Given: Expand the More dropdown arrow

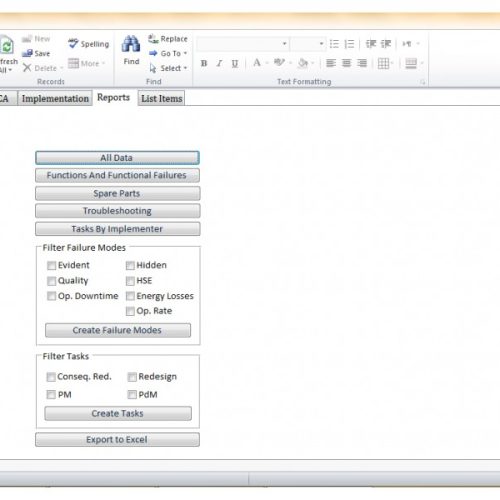Looking at the screenshot, I should pos(103,63).
